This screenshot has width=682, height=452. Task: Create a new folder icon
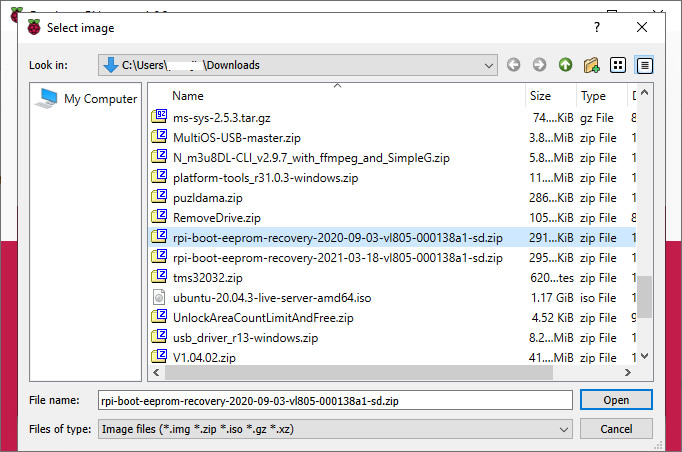click(x=592, y=65)
